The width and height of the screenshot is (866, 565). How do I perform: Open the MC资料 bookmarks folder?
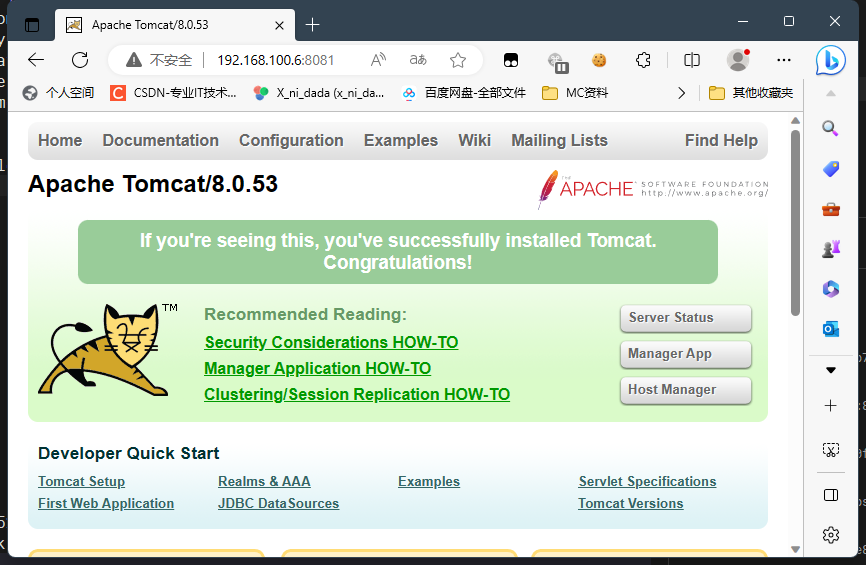(x=575, y=93)
